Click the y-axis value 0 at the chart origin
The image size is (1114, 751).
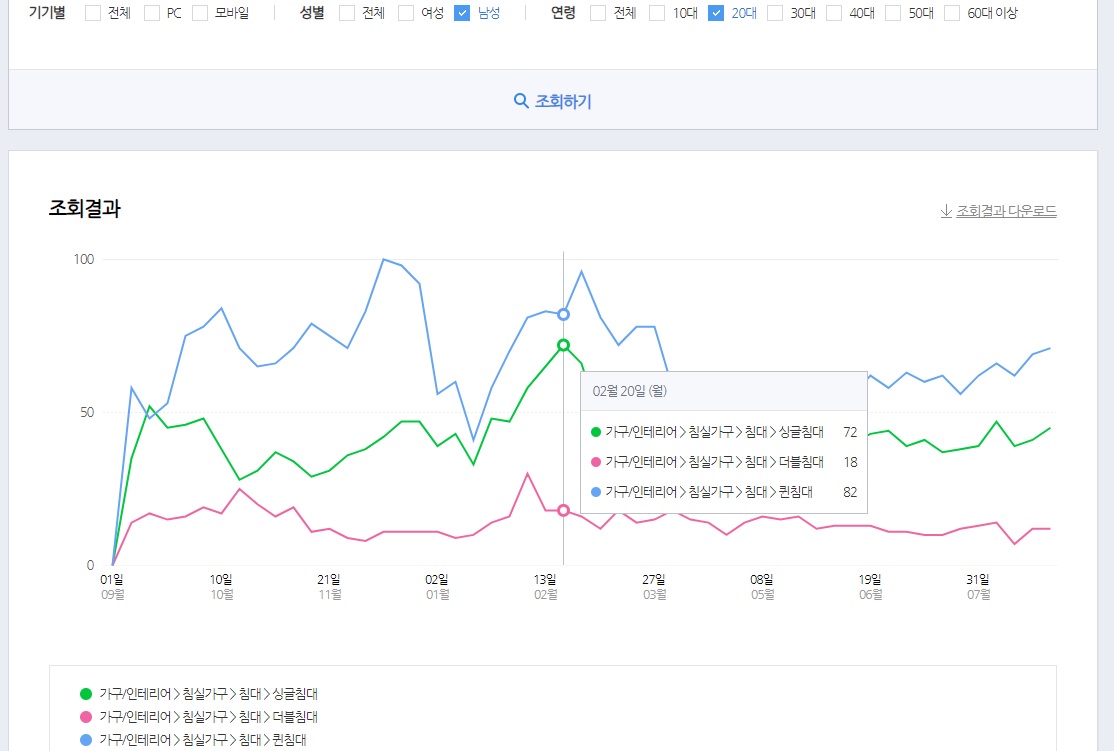90,566
